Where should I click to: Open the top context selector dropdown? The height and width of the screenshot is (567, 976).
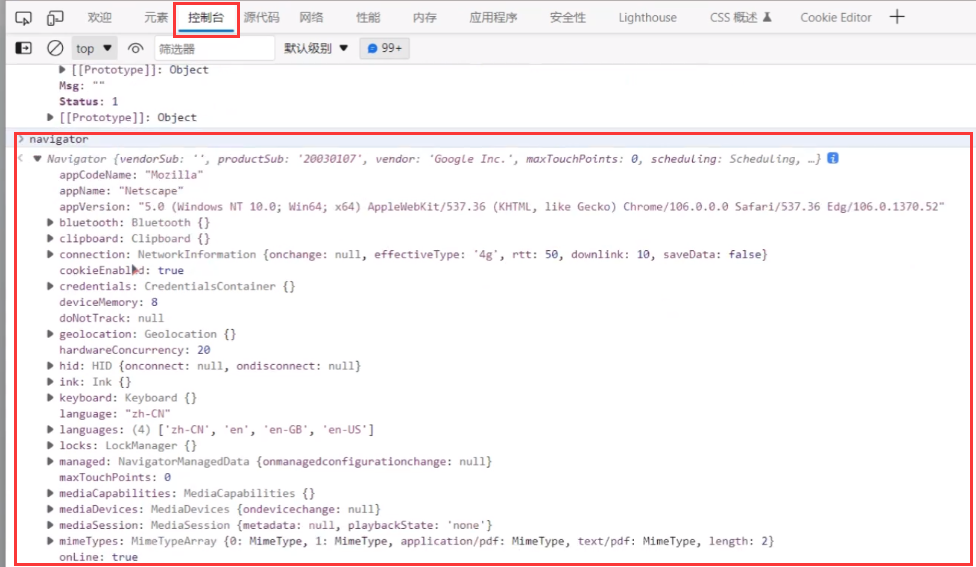[94, 48]
